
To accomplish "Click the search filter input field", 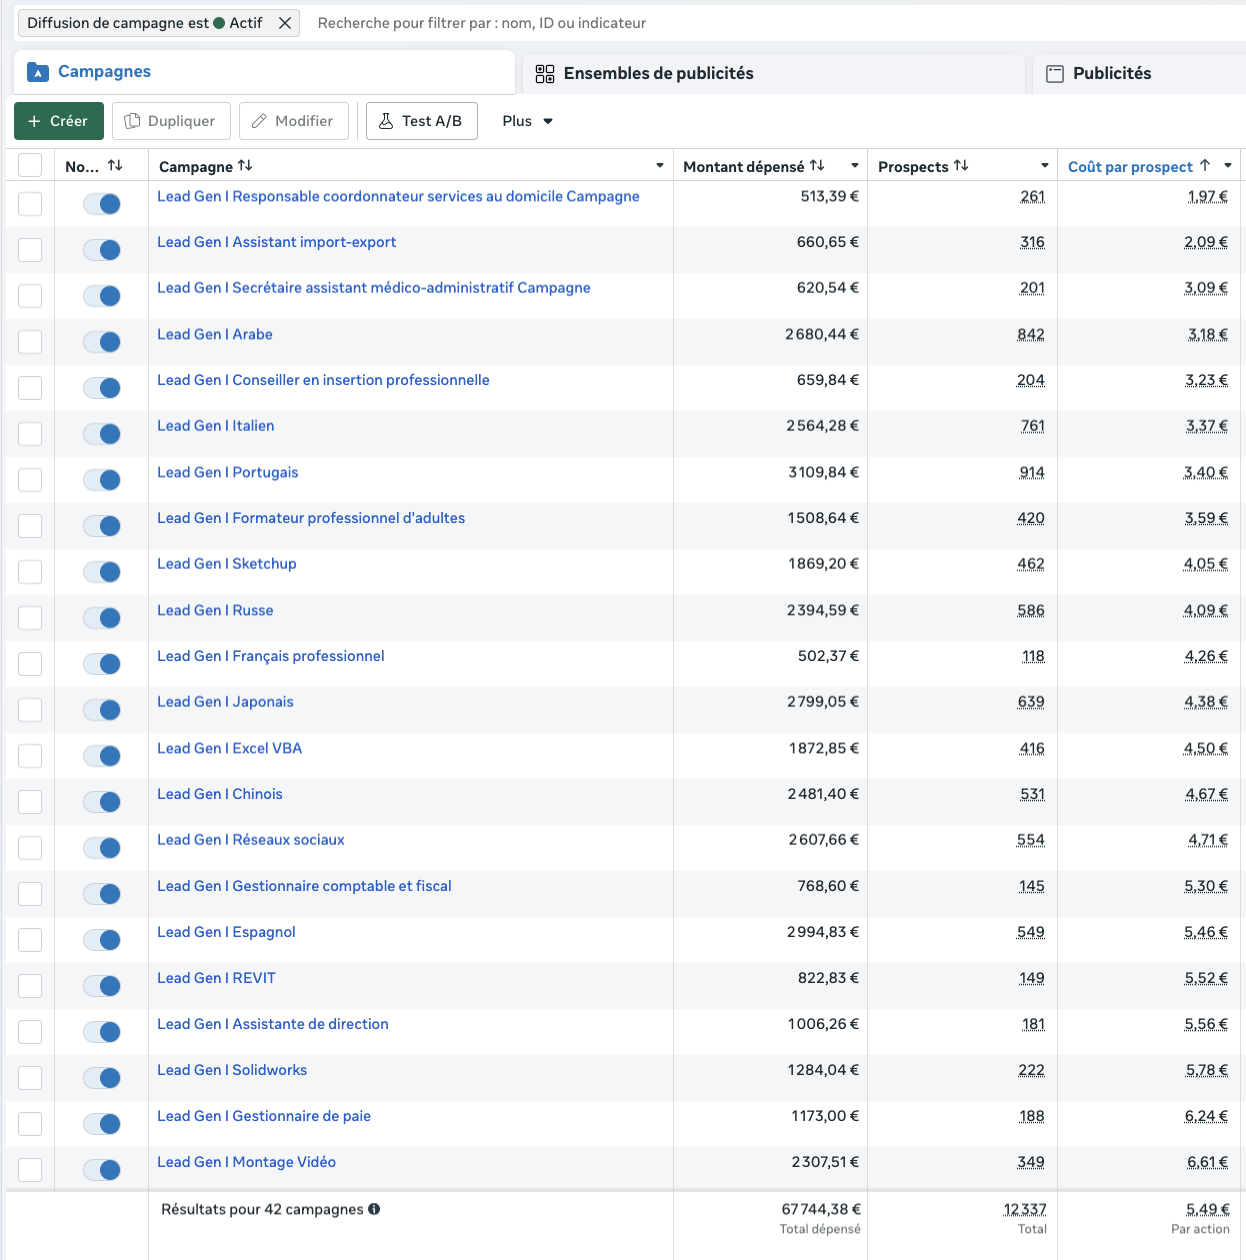I will click(775, 23).
